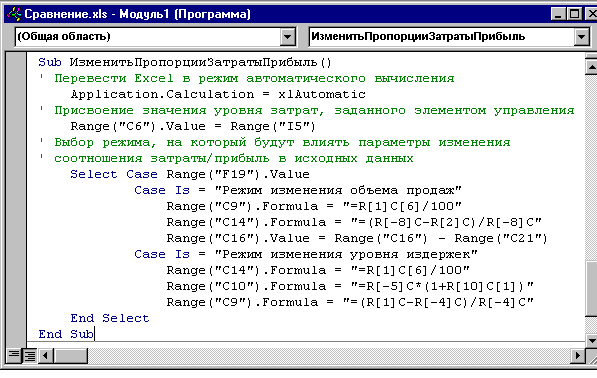Click the line 'Select Case Range("F19").Value'
The image size is (597, 378).
(x=190, y=174)
